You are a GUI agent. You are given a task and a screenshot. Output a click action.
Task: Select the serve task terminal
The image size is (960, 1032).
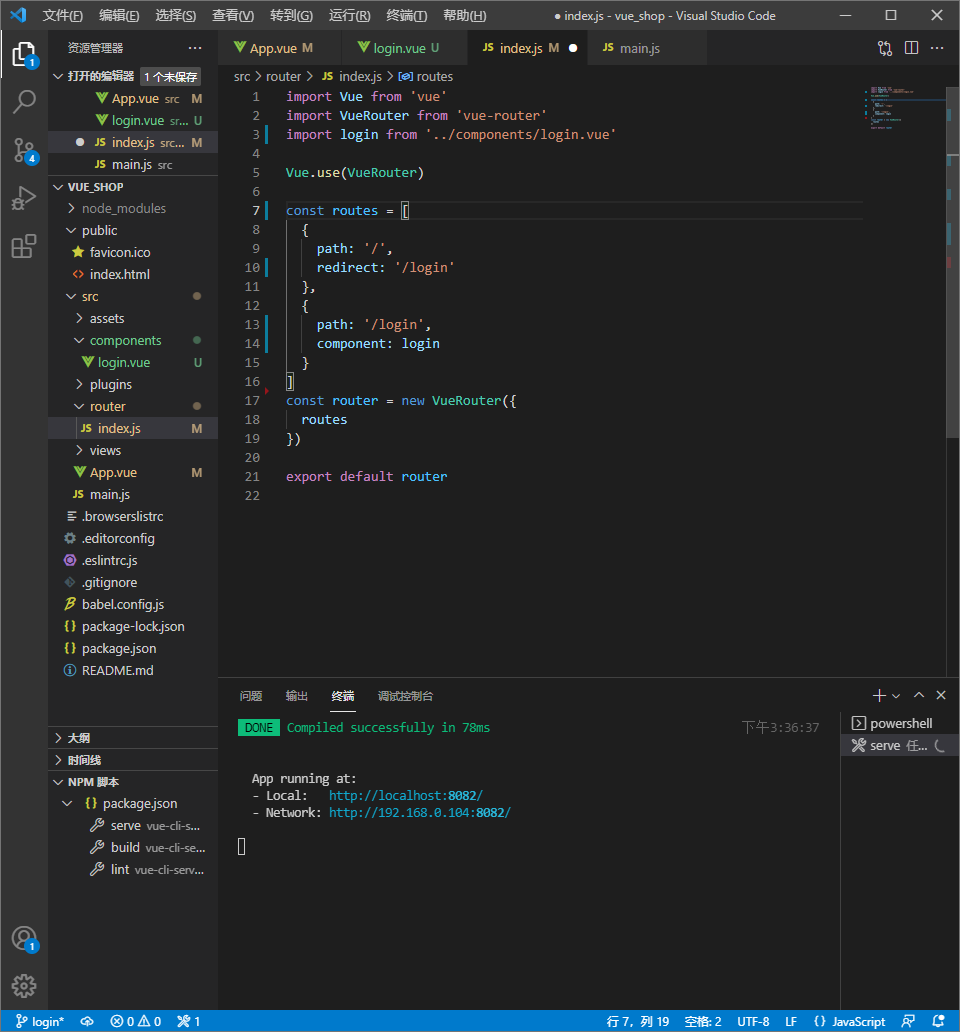coord(899,746)
